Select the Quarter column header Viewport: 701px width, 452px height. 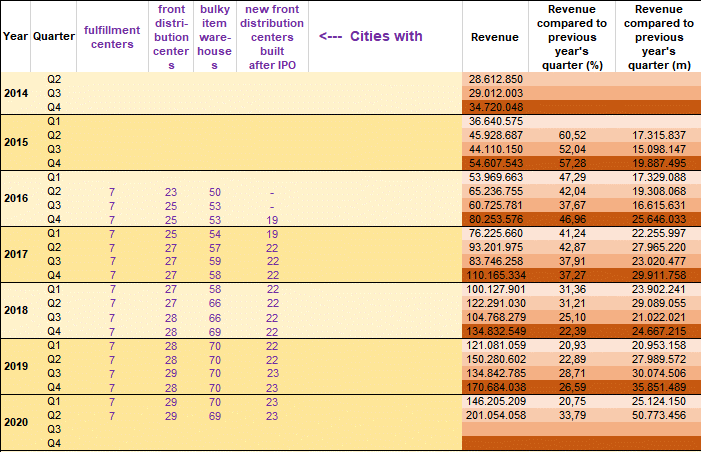[x=54, y=36]
